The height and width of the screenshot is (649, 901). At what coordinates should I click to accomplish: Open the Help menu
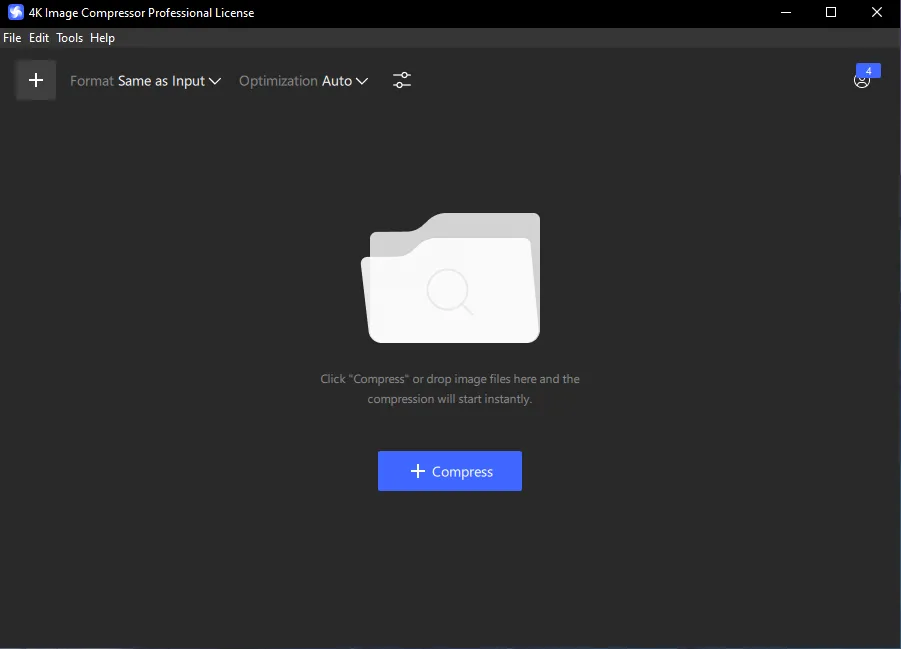[x=102, y=38]
